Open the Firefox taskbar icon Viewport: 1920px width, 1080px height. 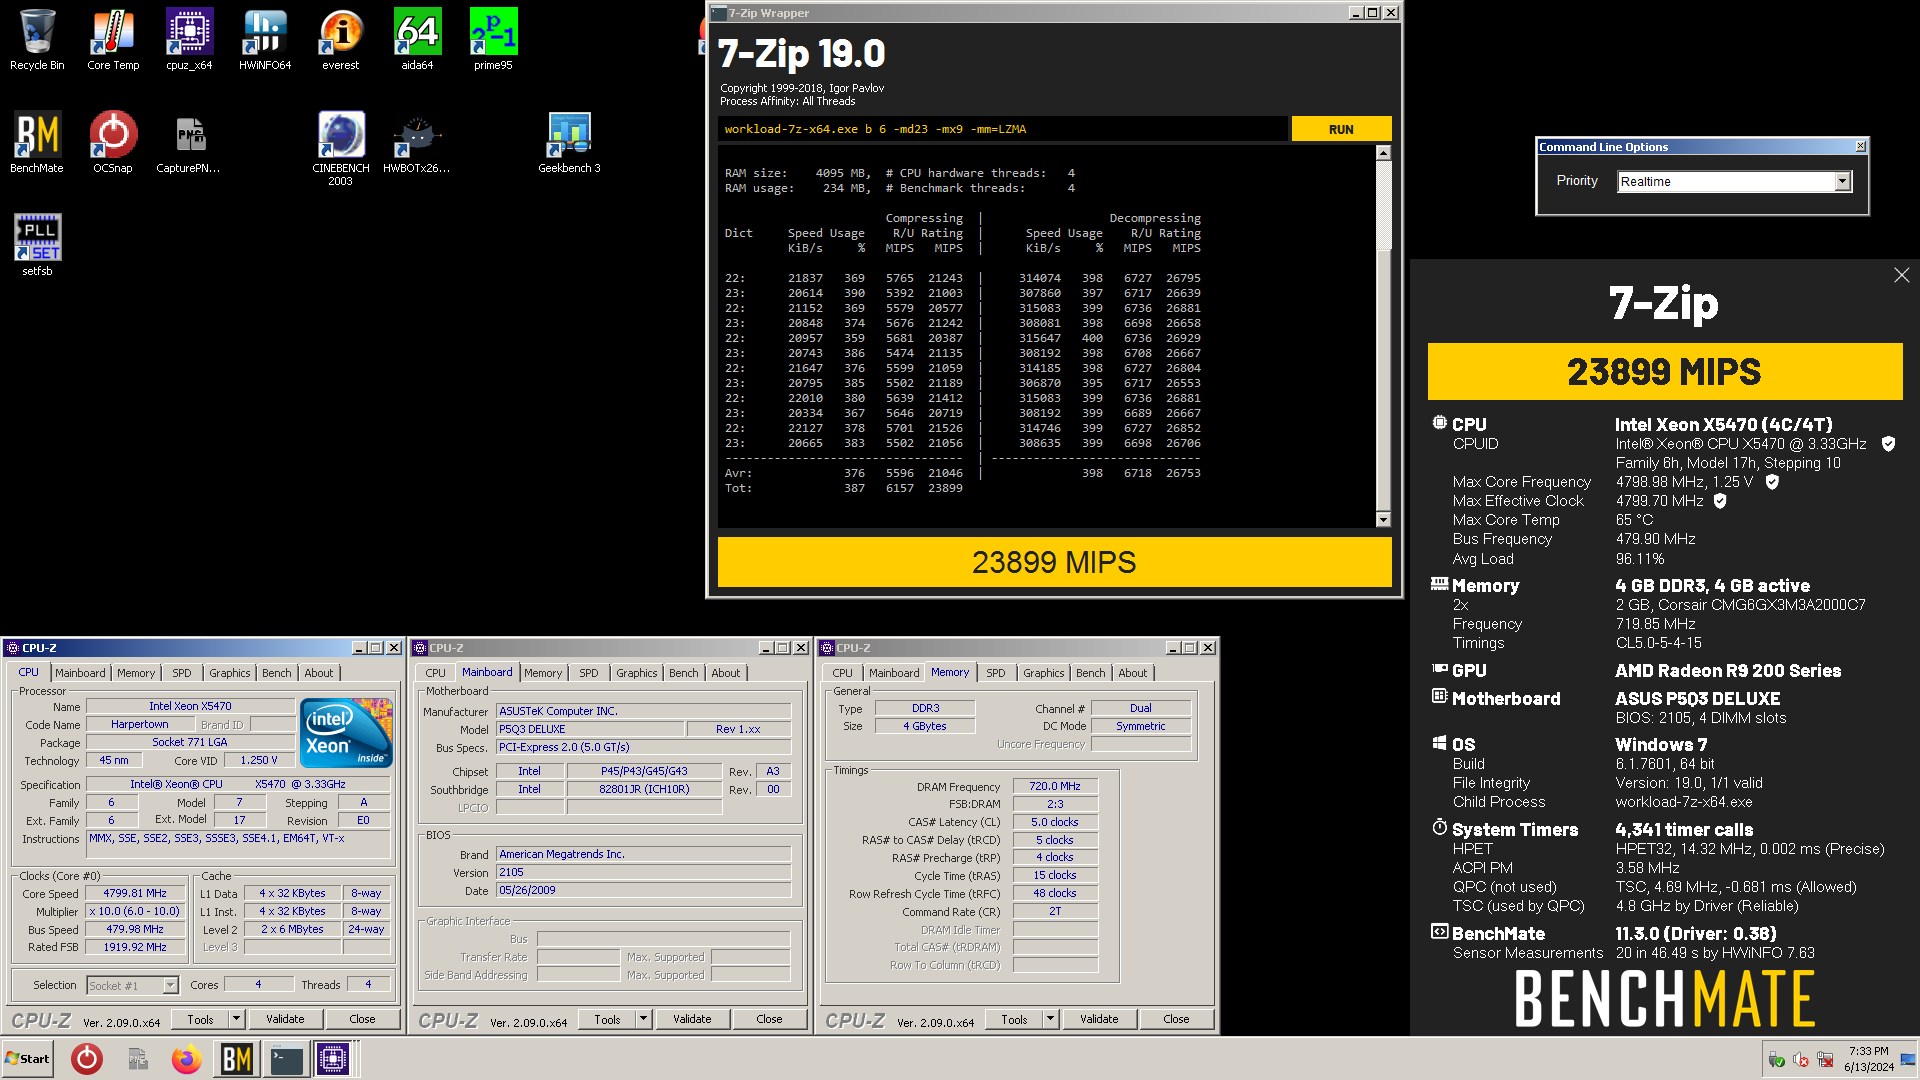coord(186,1059)
